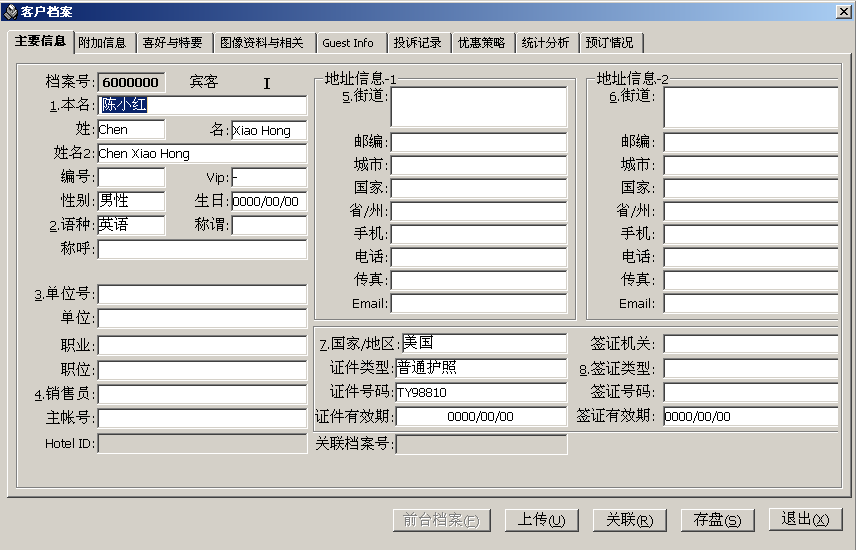Click the 生日 date input field
856x550 pixels.
click(x=268, y=201)
